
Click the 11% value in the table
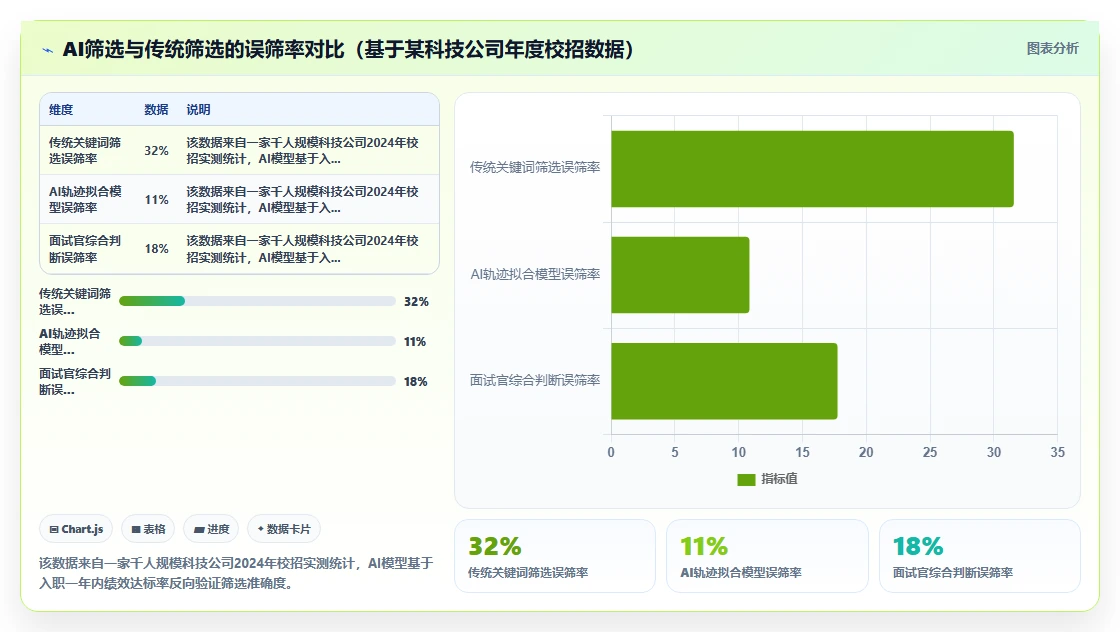click(156, 200)
